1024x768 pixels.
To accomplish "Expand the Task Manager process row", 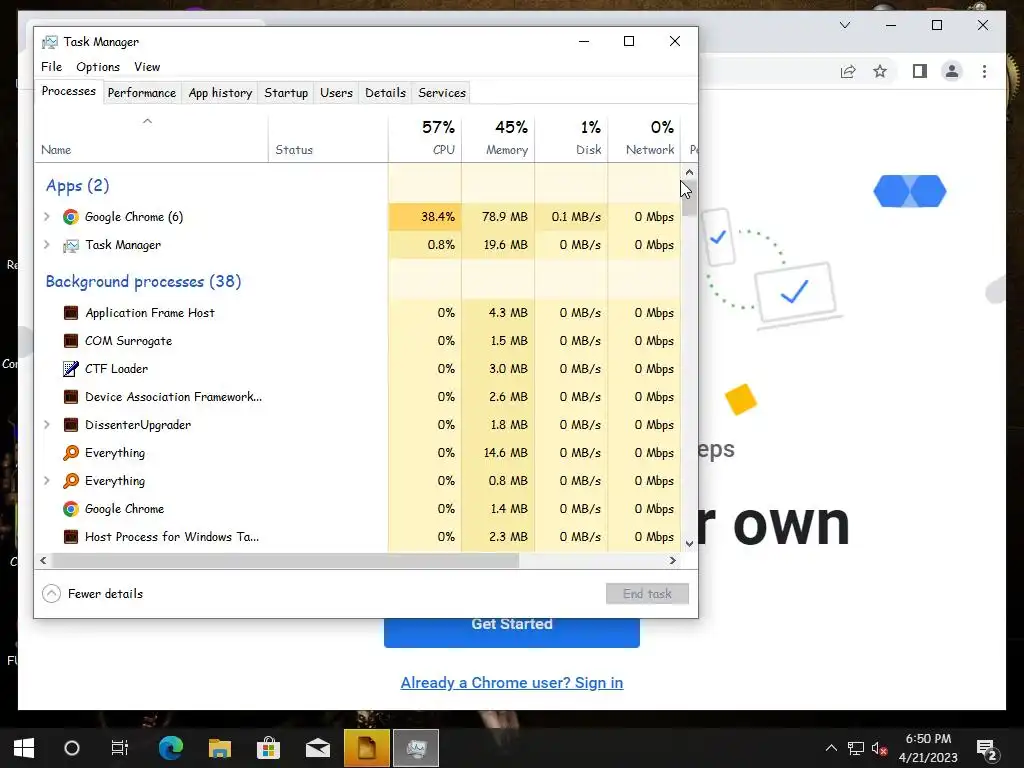I will click(x=46, y=244).
